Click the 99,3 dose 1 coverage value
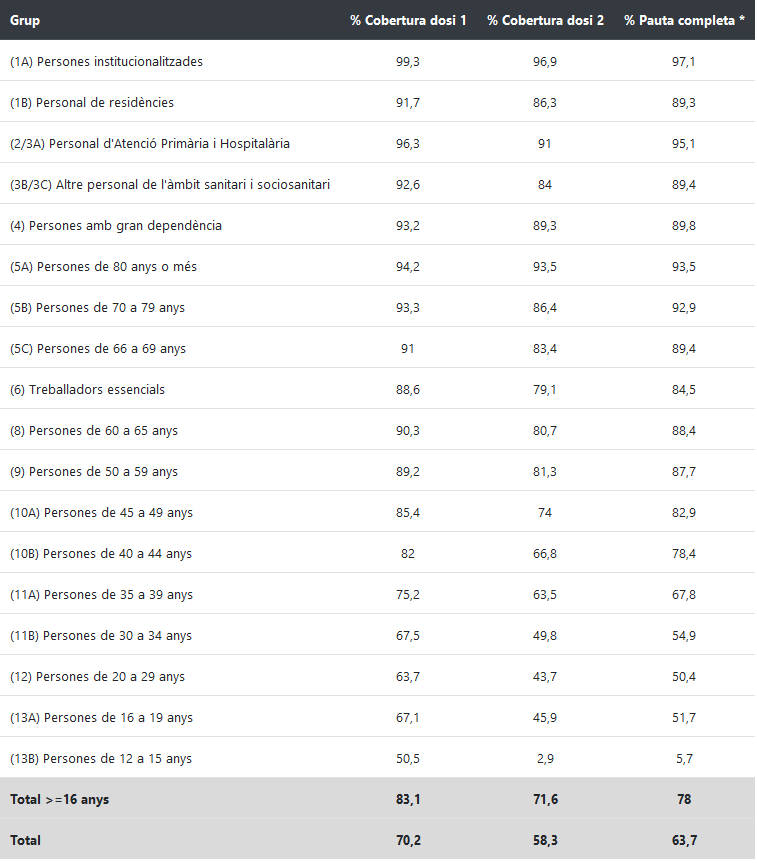 tap(408, 62)
